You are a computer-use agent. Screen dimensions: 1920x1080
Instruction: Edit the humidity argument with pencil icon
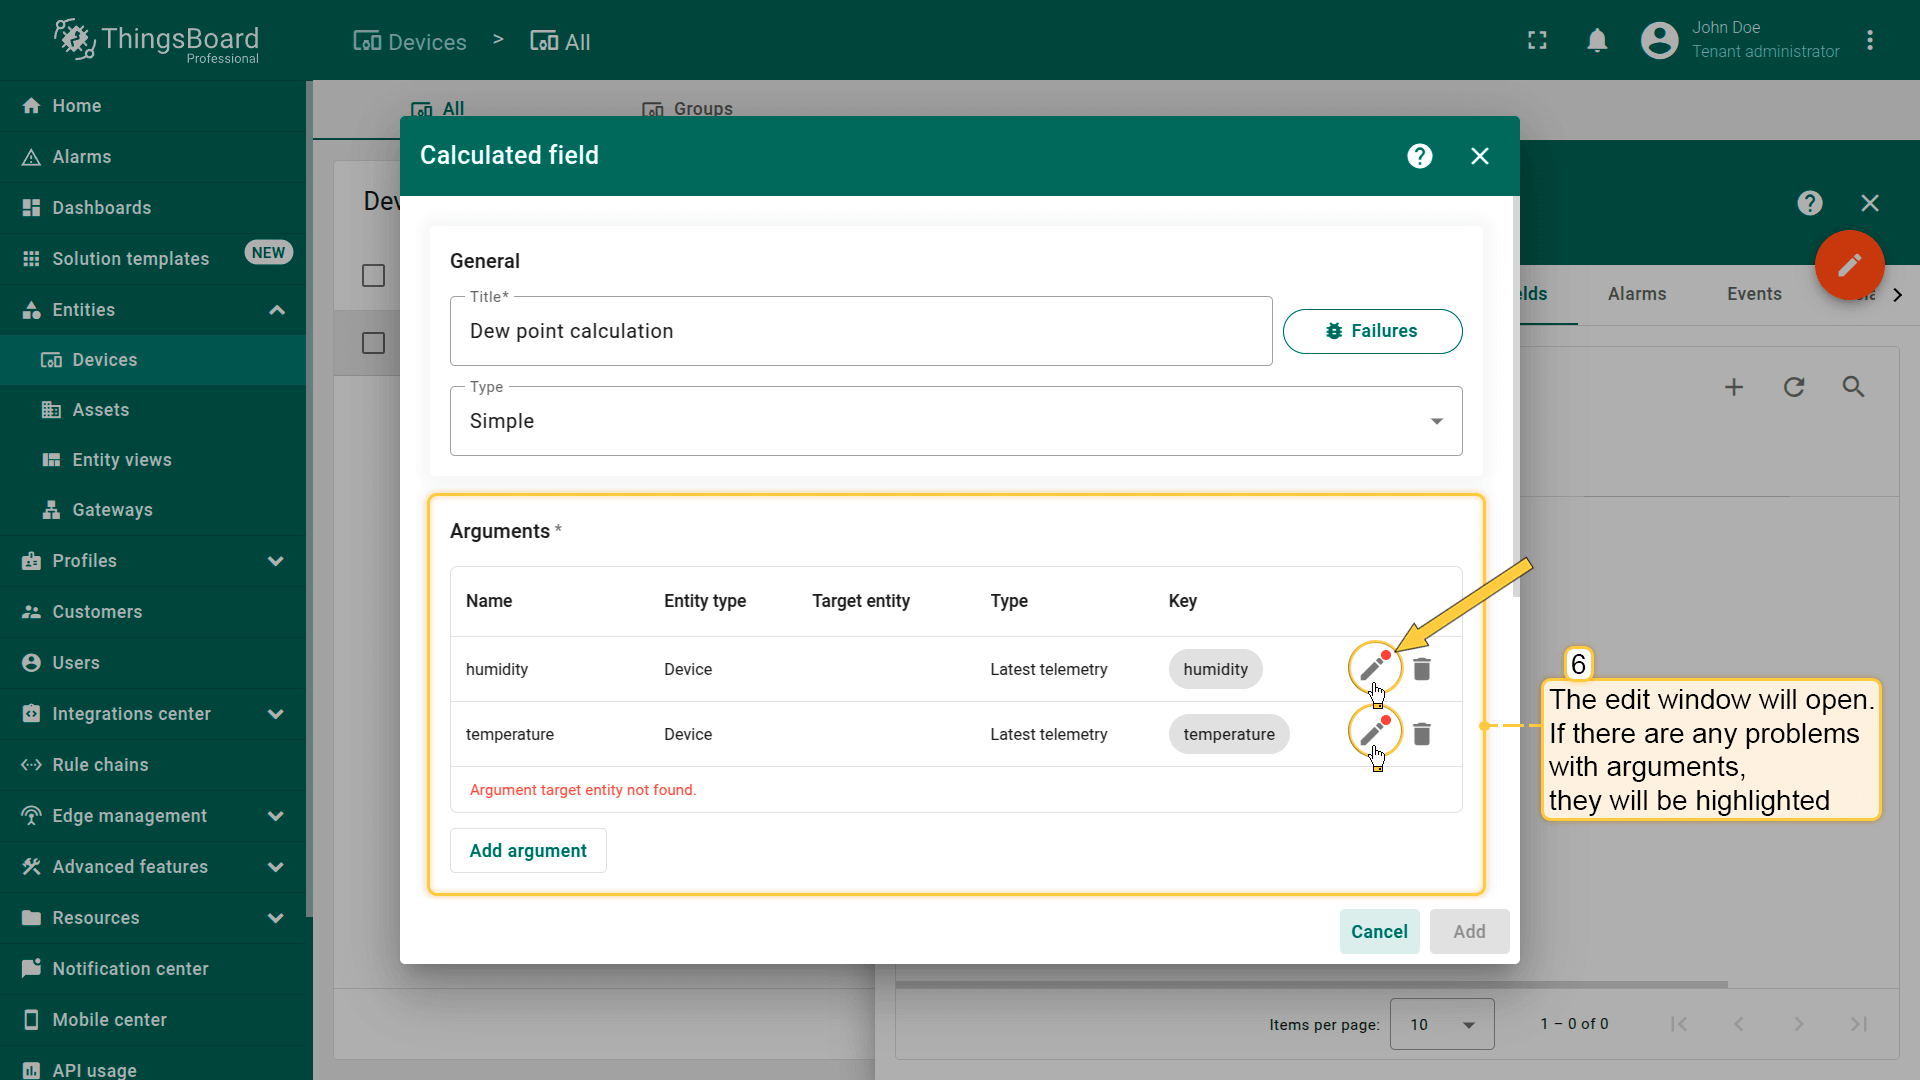pyautogui.click(x=1373, y=668)
